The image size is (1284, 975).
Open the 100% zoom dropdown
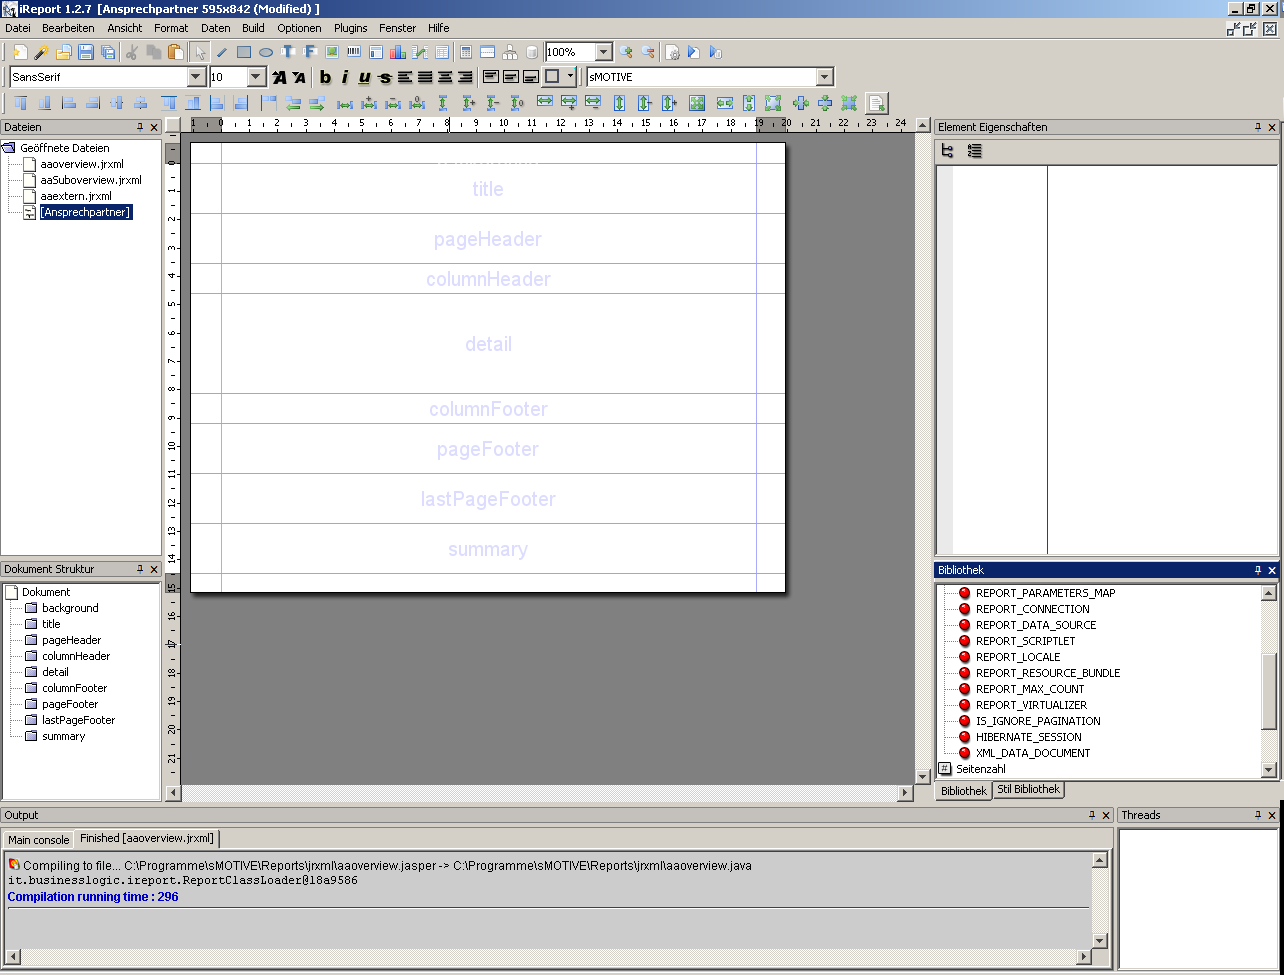pos(604,52)
